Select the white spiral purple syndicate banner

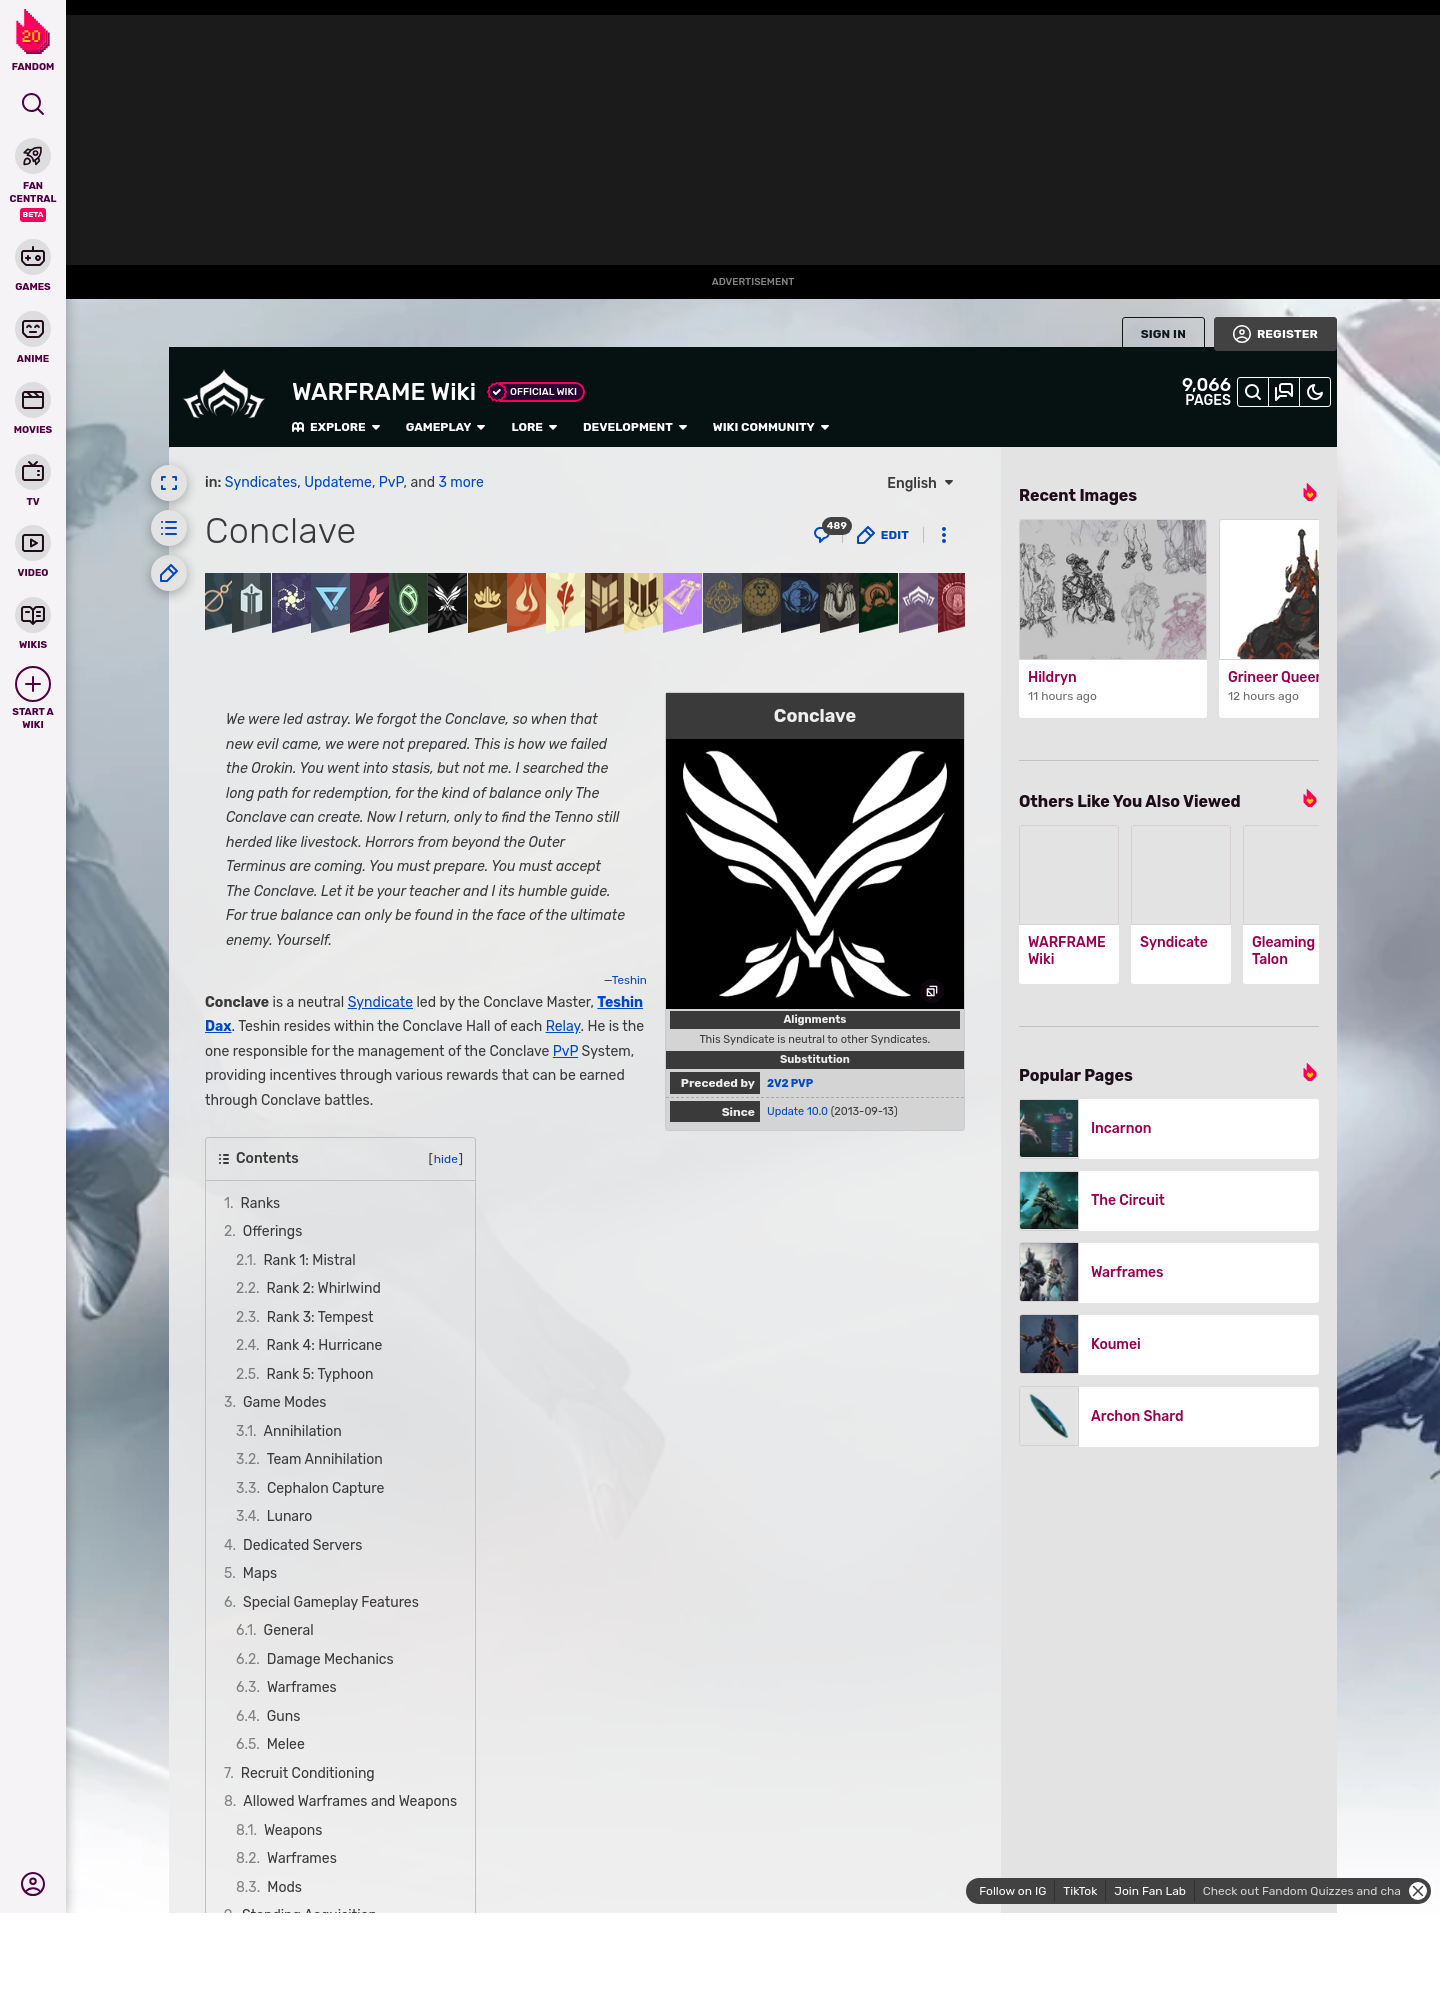[x=291, y=602]
